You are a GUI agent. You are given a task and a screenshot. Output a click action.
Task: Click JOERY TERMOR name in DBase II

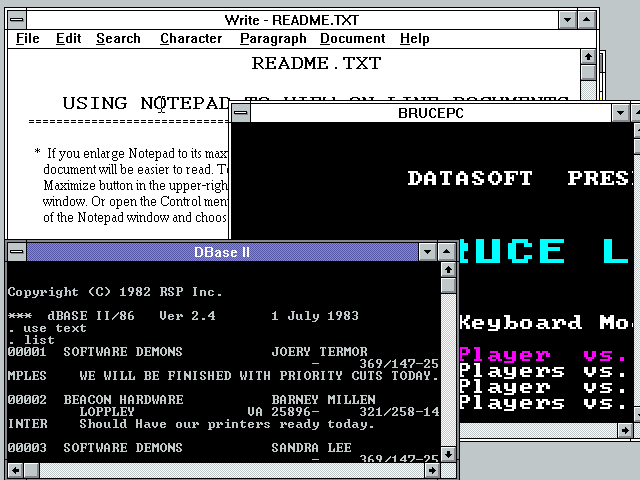click(320, 352)
